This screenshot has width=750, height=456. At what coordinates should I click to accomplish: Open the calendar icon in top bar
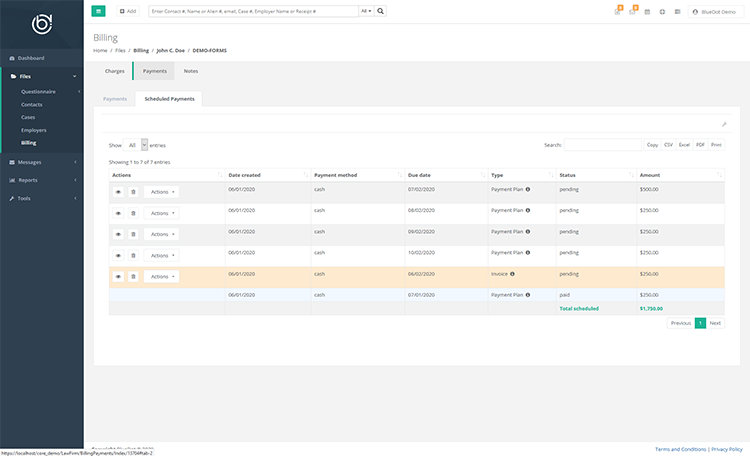[x=647, y=11]
